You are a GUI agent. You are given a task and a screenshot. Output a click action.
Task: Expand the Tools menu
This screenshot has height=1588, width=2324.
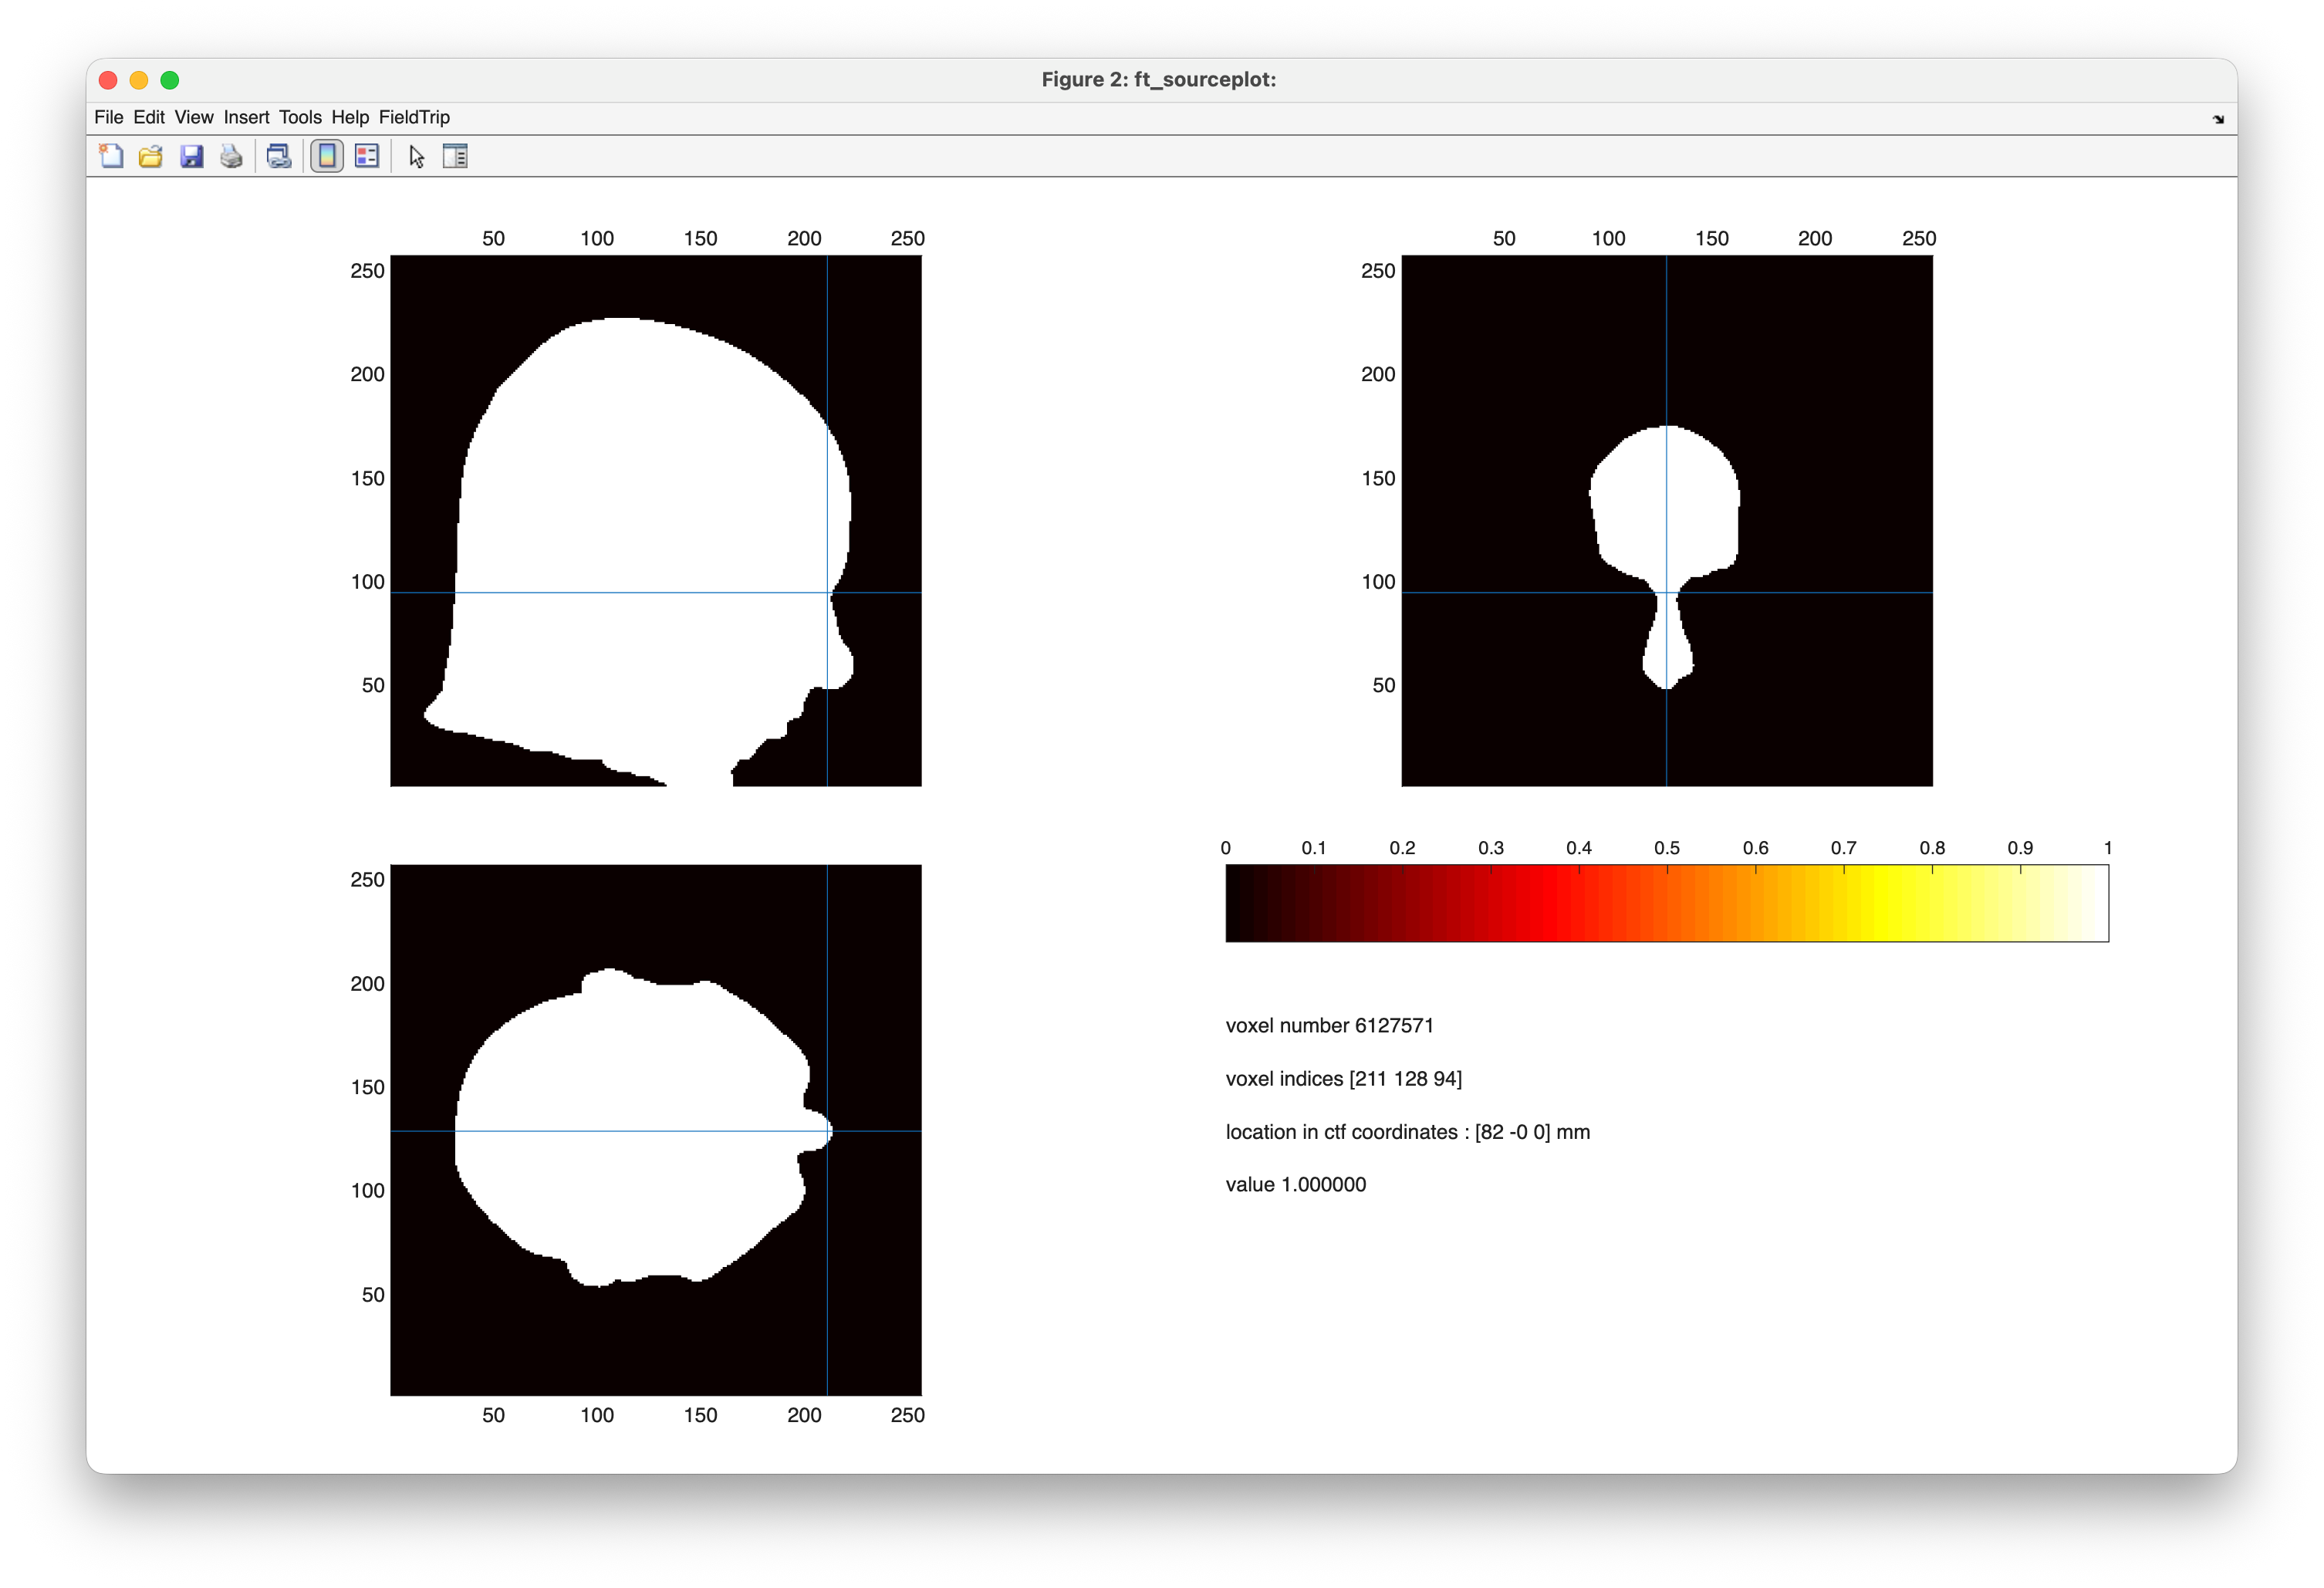click(300, 117)
